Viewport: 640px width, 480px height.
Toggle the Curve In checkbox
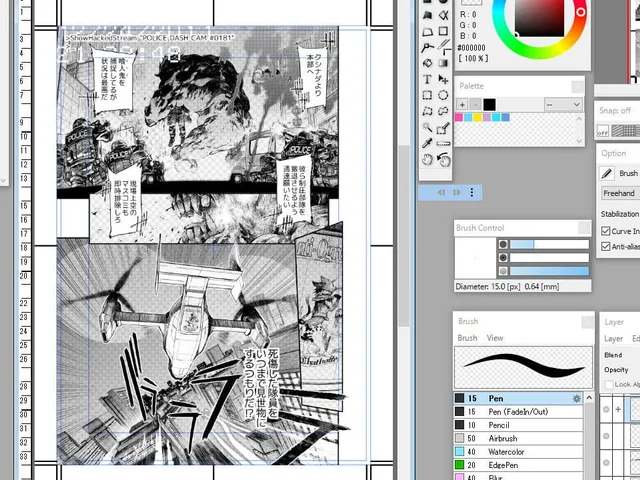606,231
